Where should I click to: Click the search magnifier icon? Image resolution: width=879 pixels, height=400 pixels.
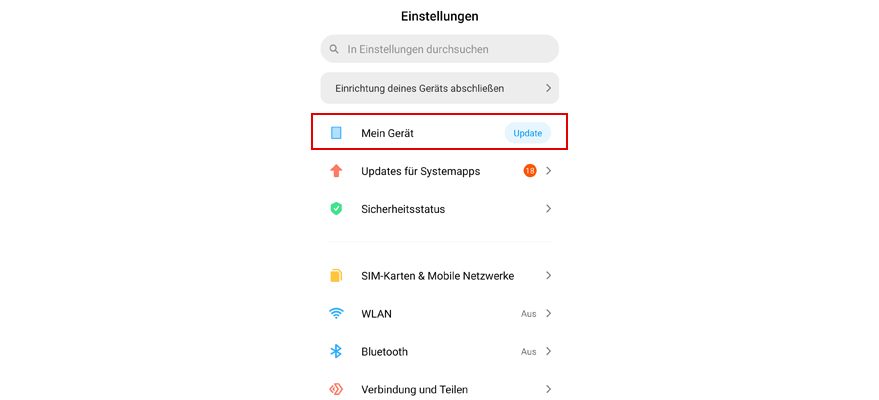tap(334, 49)
